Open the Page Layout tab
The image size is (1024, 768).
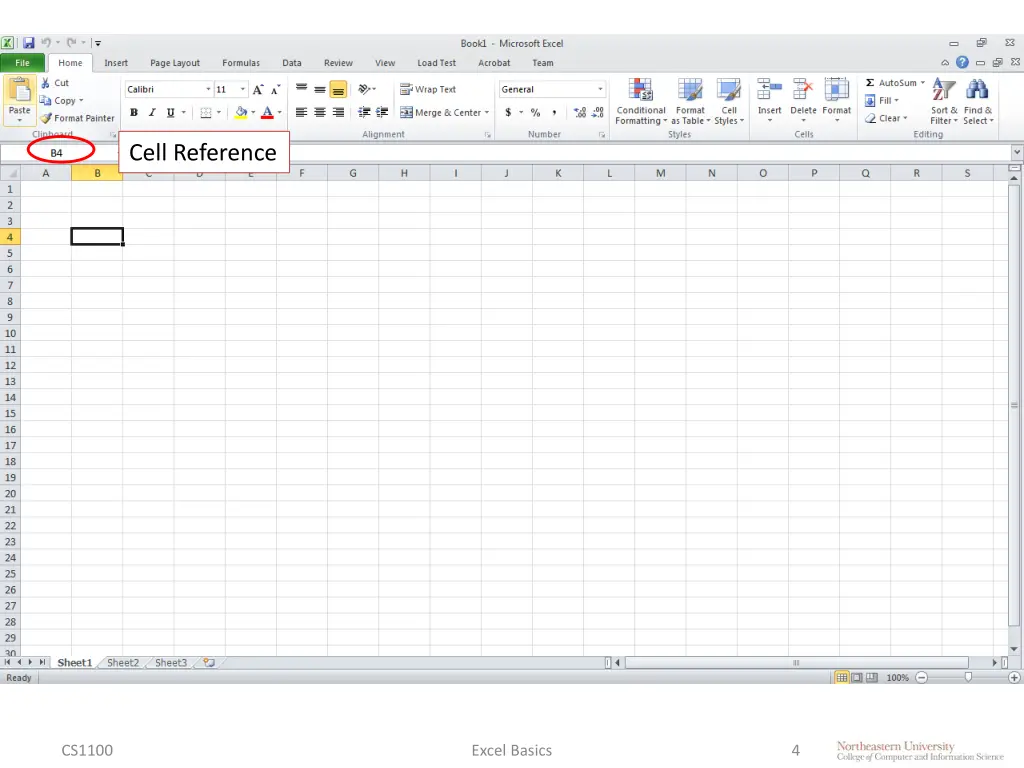pyautogui.click(x=175, y=63)
